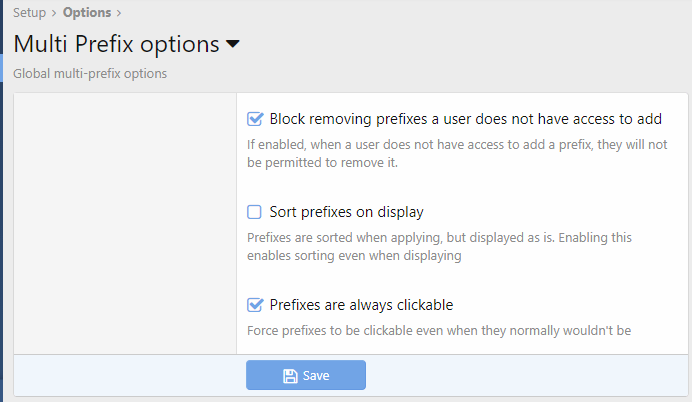692x402 pixels.
Task: Go to the Setup breadcrumb
Action: click(x=29, y=13)
